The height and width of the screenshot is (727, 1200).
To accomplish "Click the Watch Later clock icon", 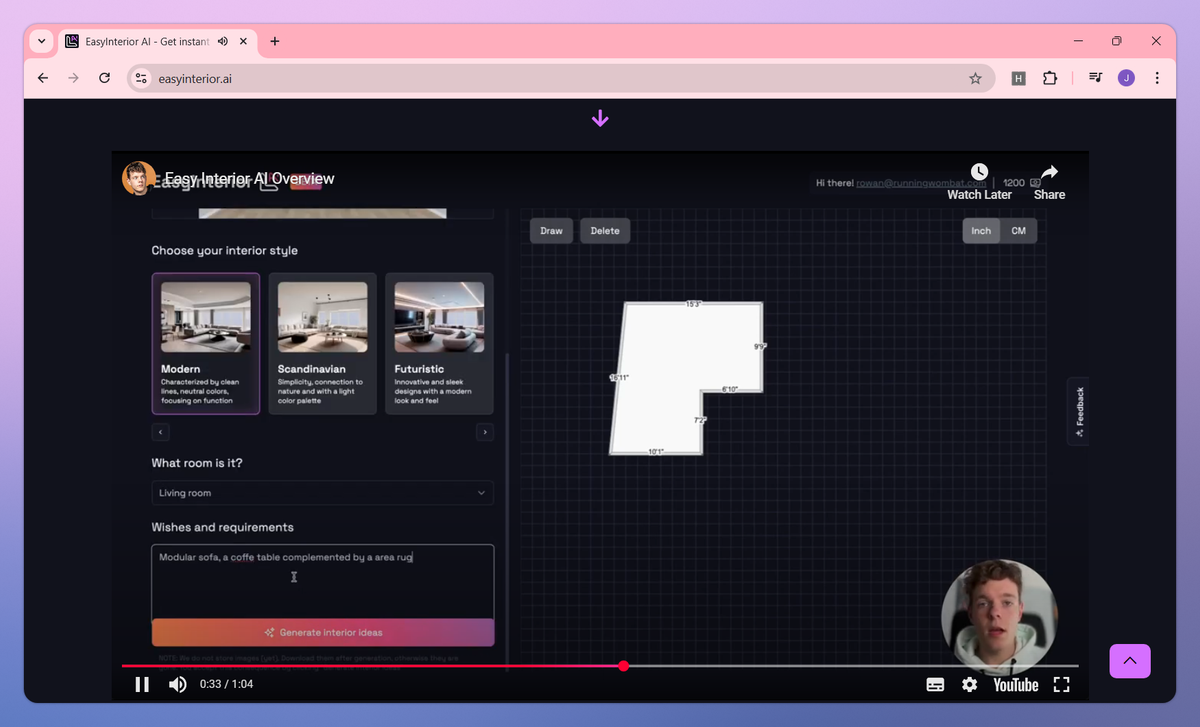I will (979, 173).
